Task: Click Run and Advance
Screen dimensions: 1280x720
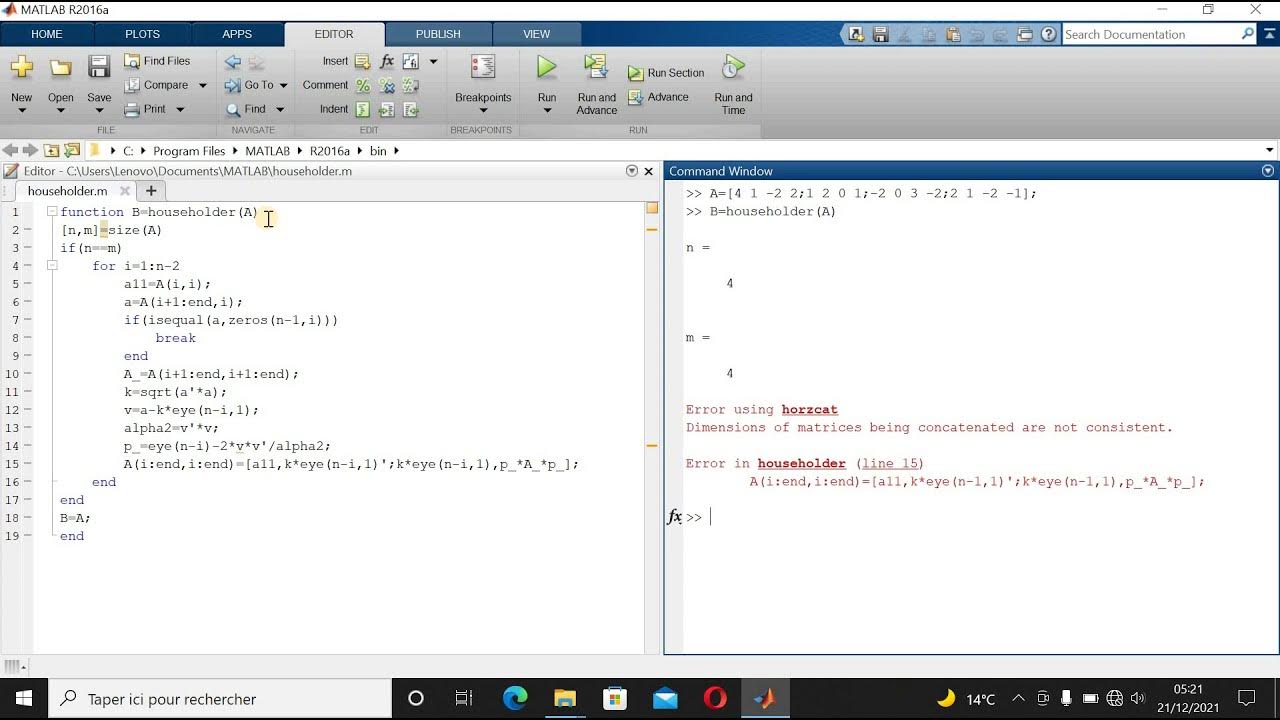Action: (596, 84)
